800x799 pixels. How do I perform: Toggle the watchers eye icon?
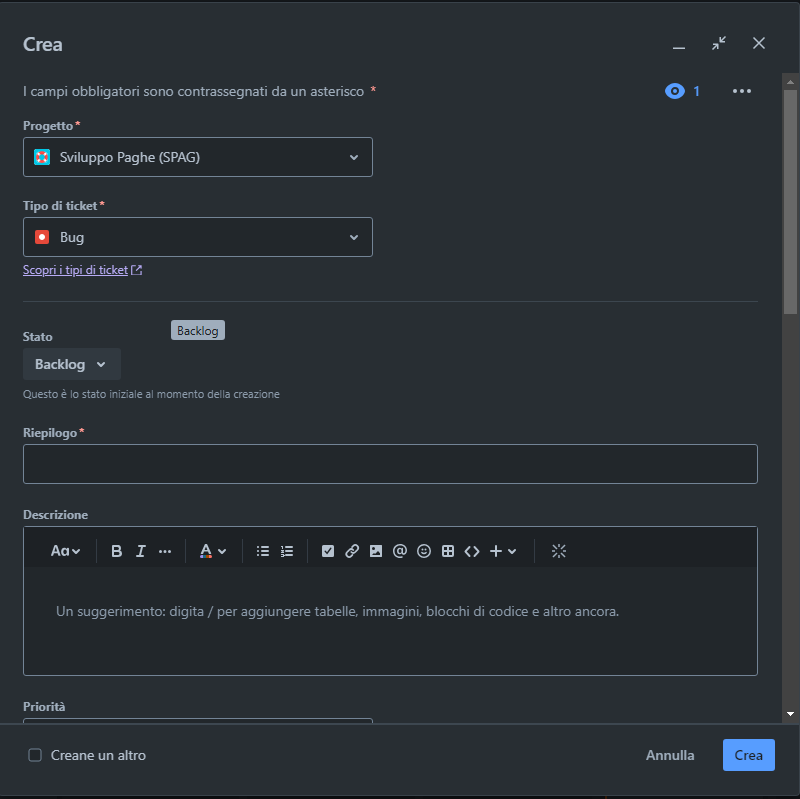674,91
